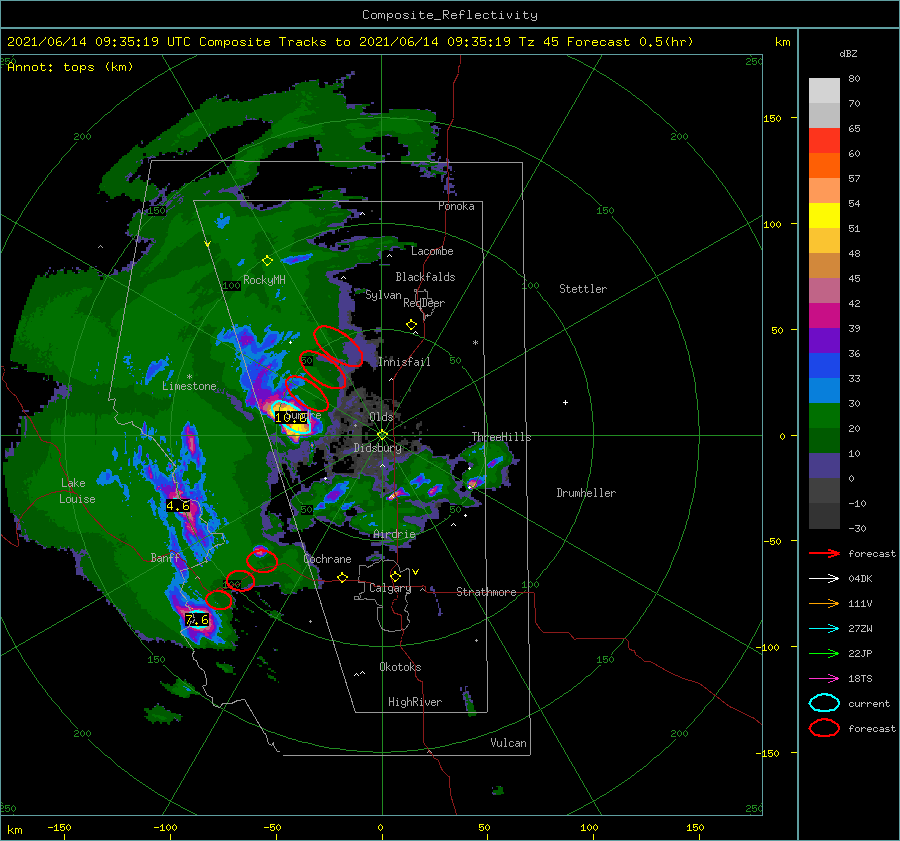Click the Strathmore label
The image size is (900, 841).
[x=486, y=592]
